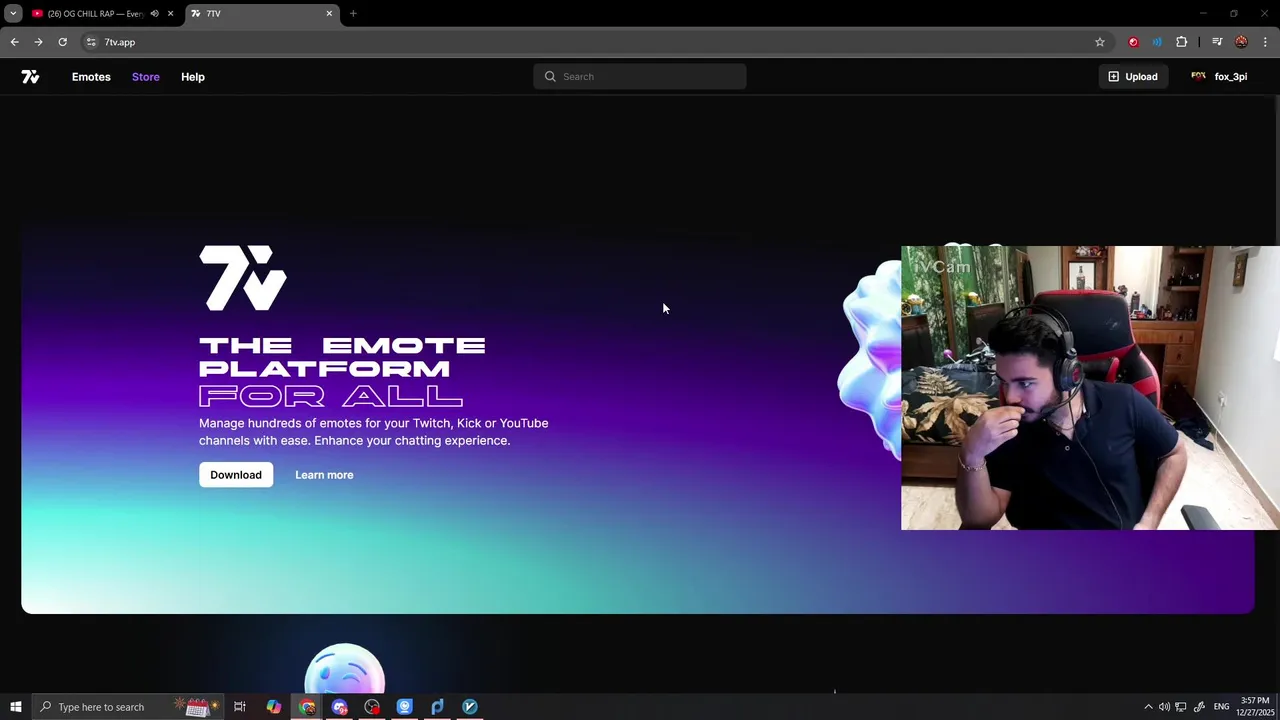Open the red circular taskbar app
The image size is (1280, 720).
pos(372,707)
